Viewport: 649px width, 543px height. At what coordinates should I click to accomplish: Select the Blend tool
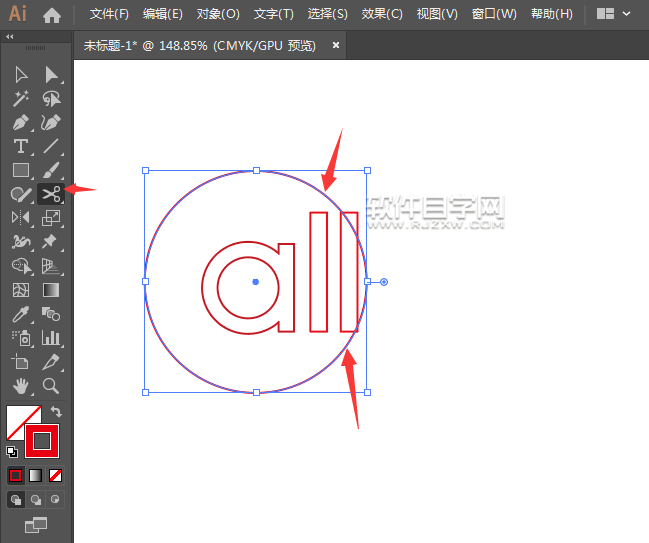tap(51, 314)
